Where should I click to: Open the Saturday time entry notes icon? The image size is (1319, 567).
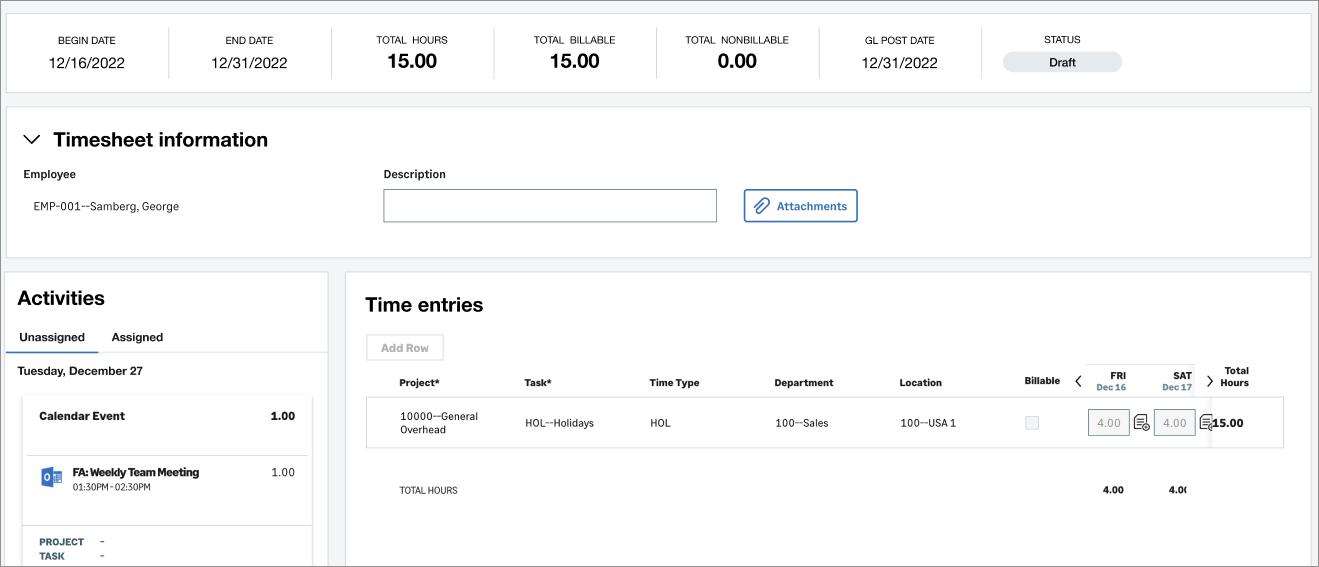tap(1205, 423)
